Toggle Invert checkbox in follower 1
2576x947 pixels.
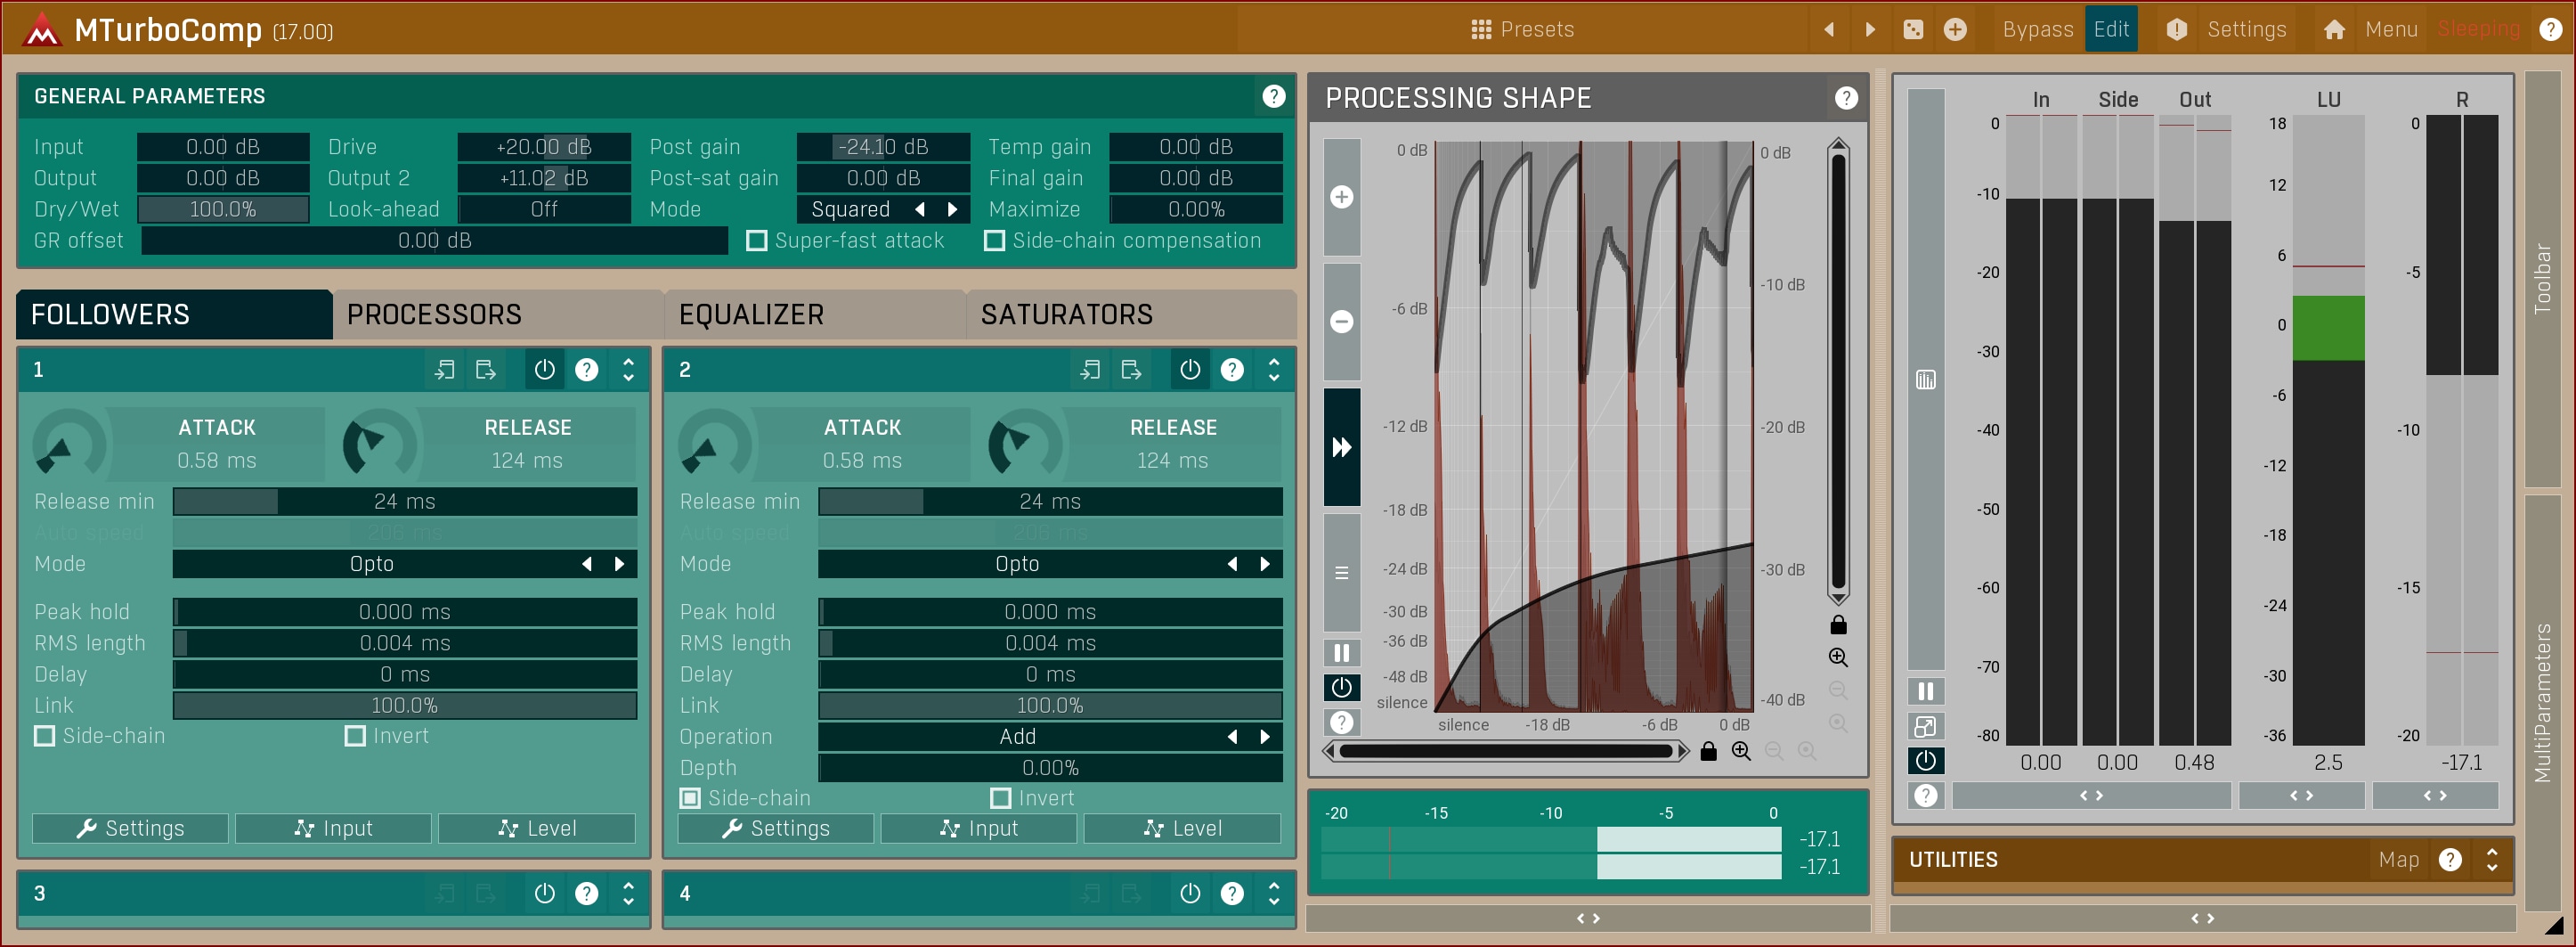355,736
